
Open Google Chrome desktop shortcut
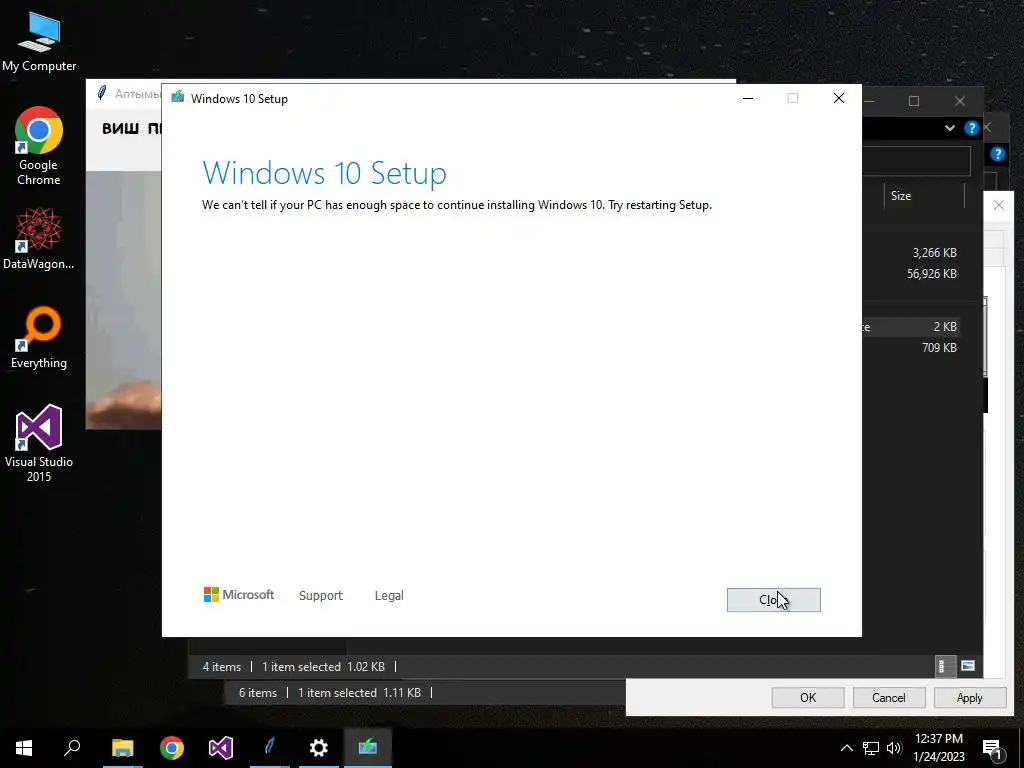point(39,146)
